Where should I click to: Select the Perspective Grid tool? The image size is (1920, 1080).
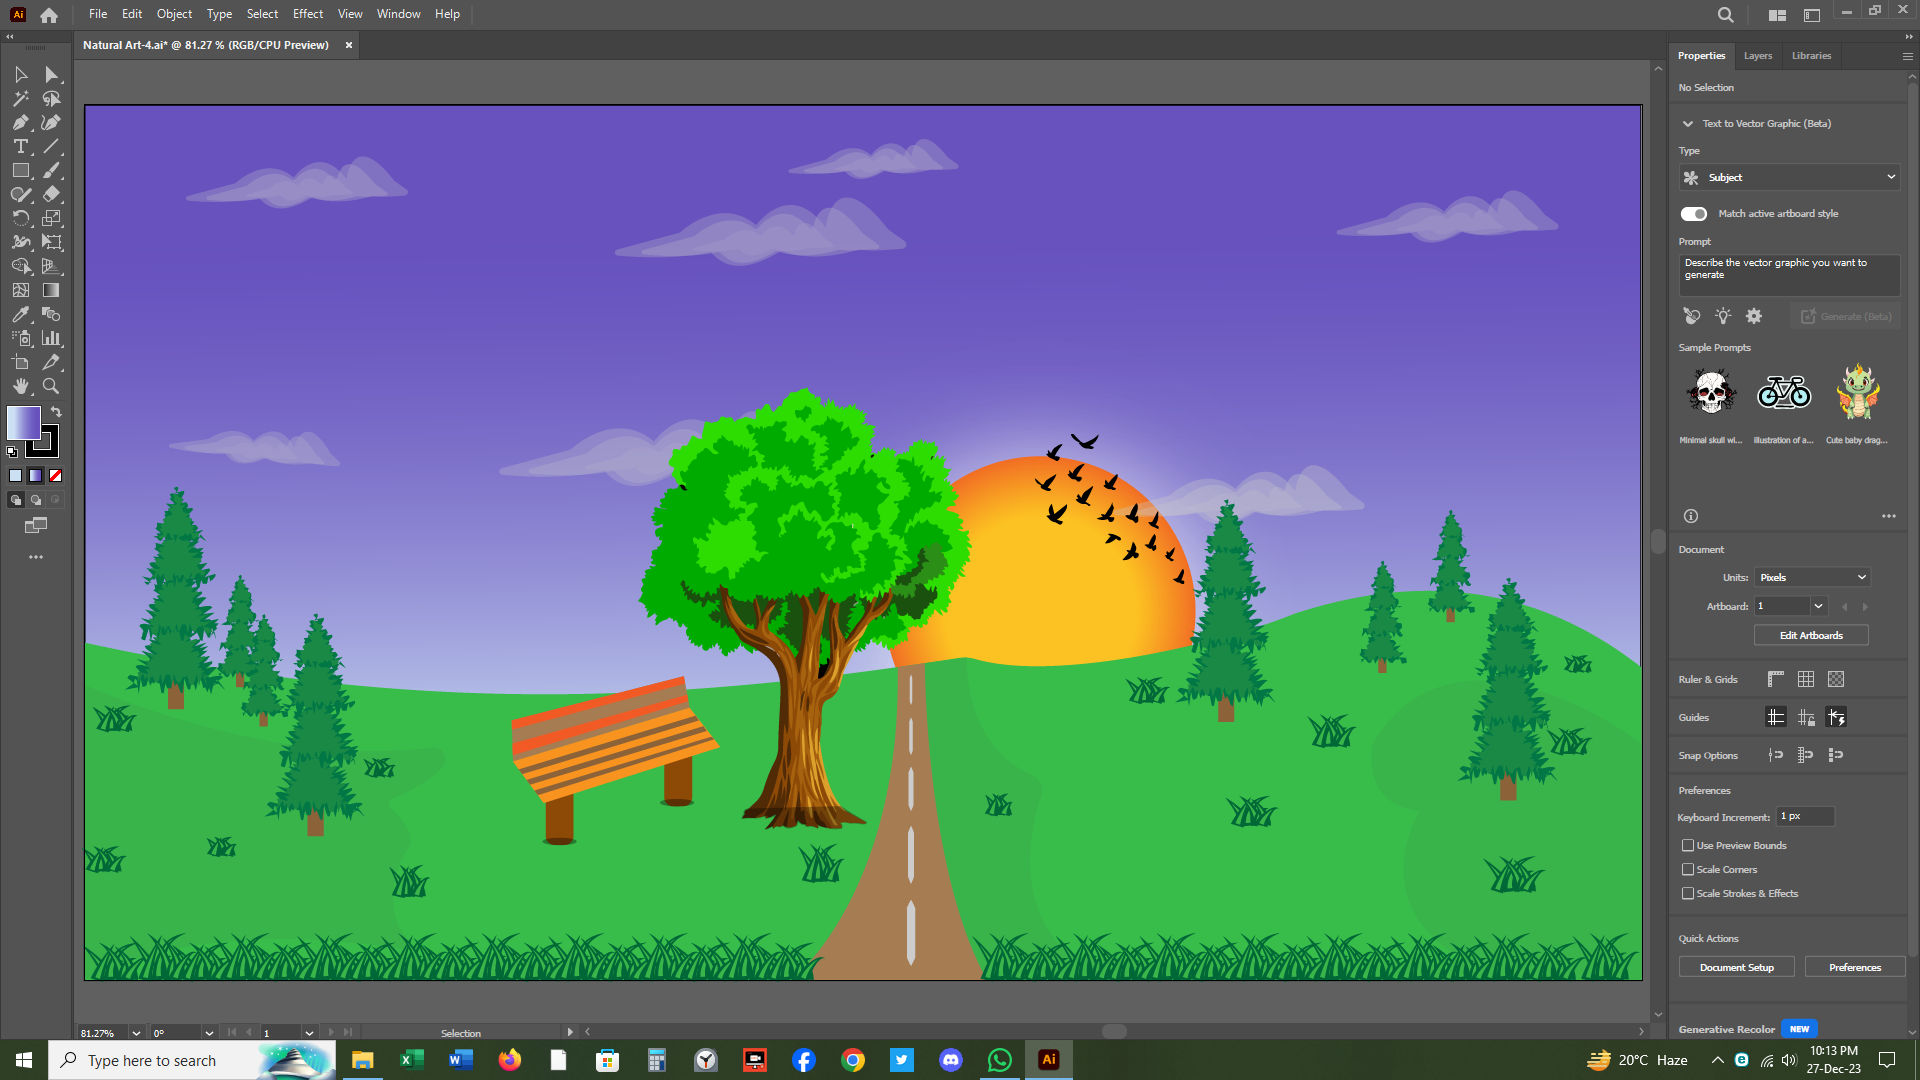click(x=51, y=267)
